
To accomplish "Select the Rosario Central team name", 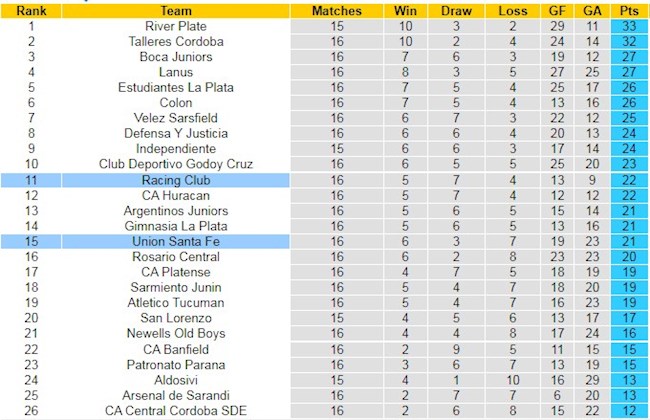I will 176,256.
